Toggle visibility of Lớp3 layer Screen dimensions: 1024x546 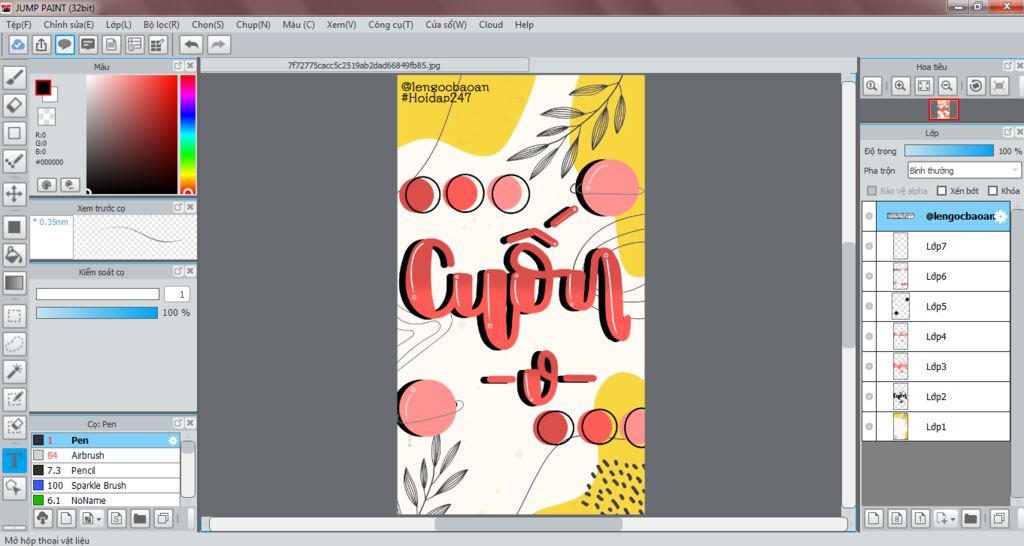coord(869,366)
